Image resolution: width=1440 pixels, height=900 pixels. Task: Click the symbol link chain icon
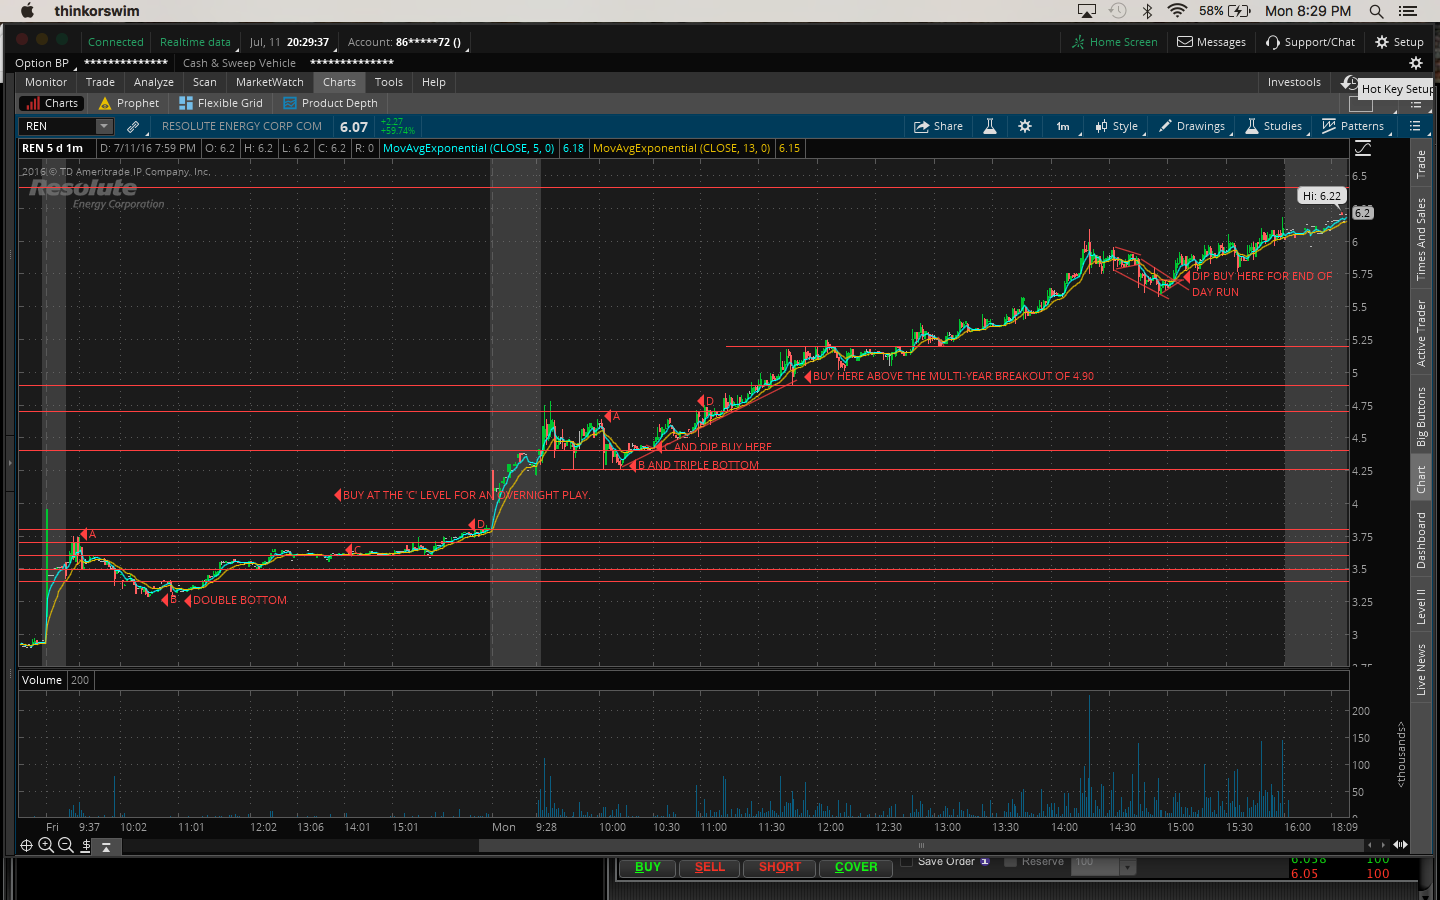point(133,127)
